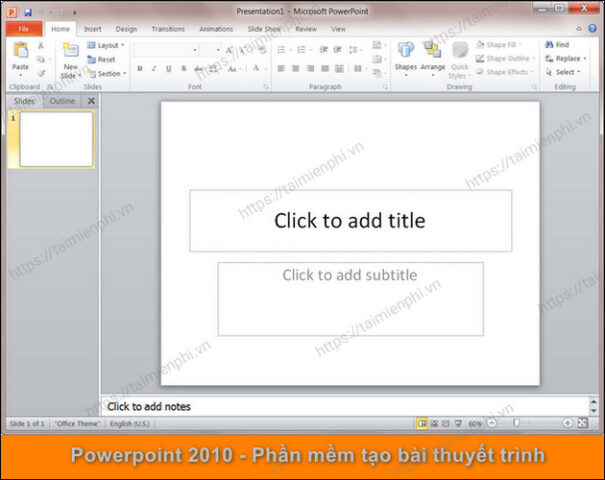Click the zoom out minus button
Image resolution: width=605 pixels, height=480 pixels.
click(492, 423)
